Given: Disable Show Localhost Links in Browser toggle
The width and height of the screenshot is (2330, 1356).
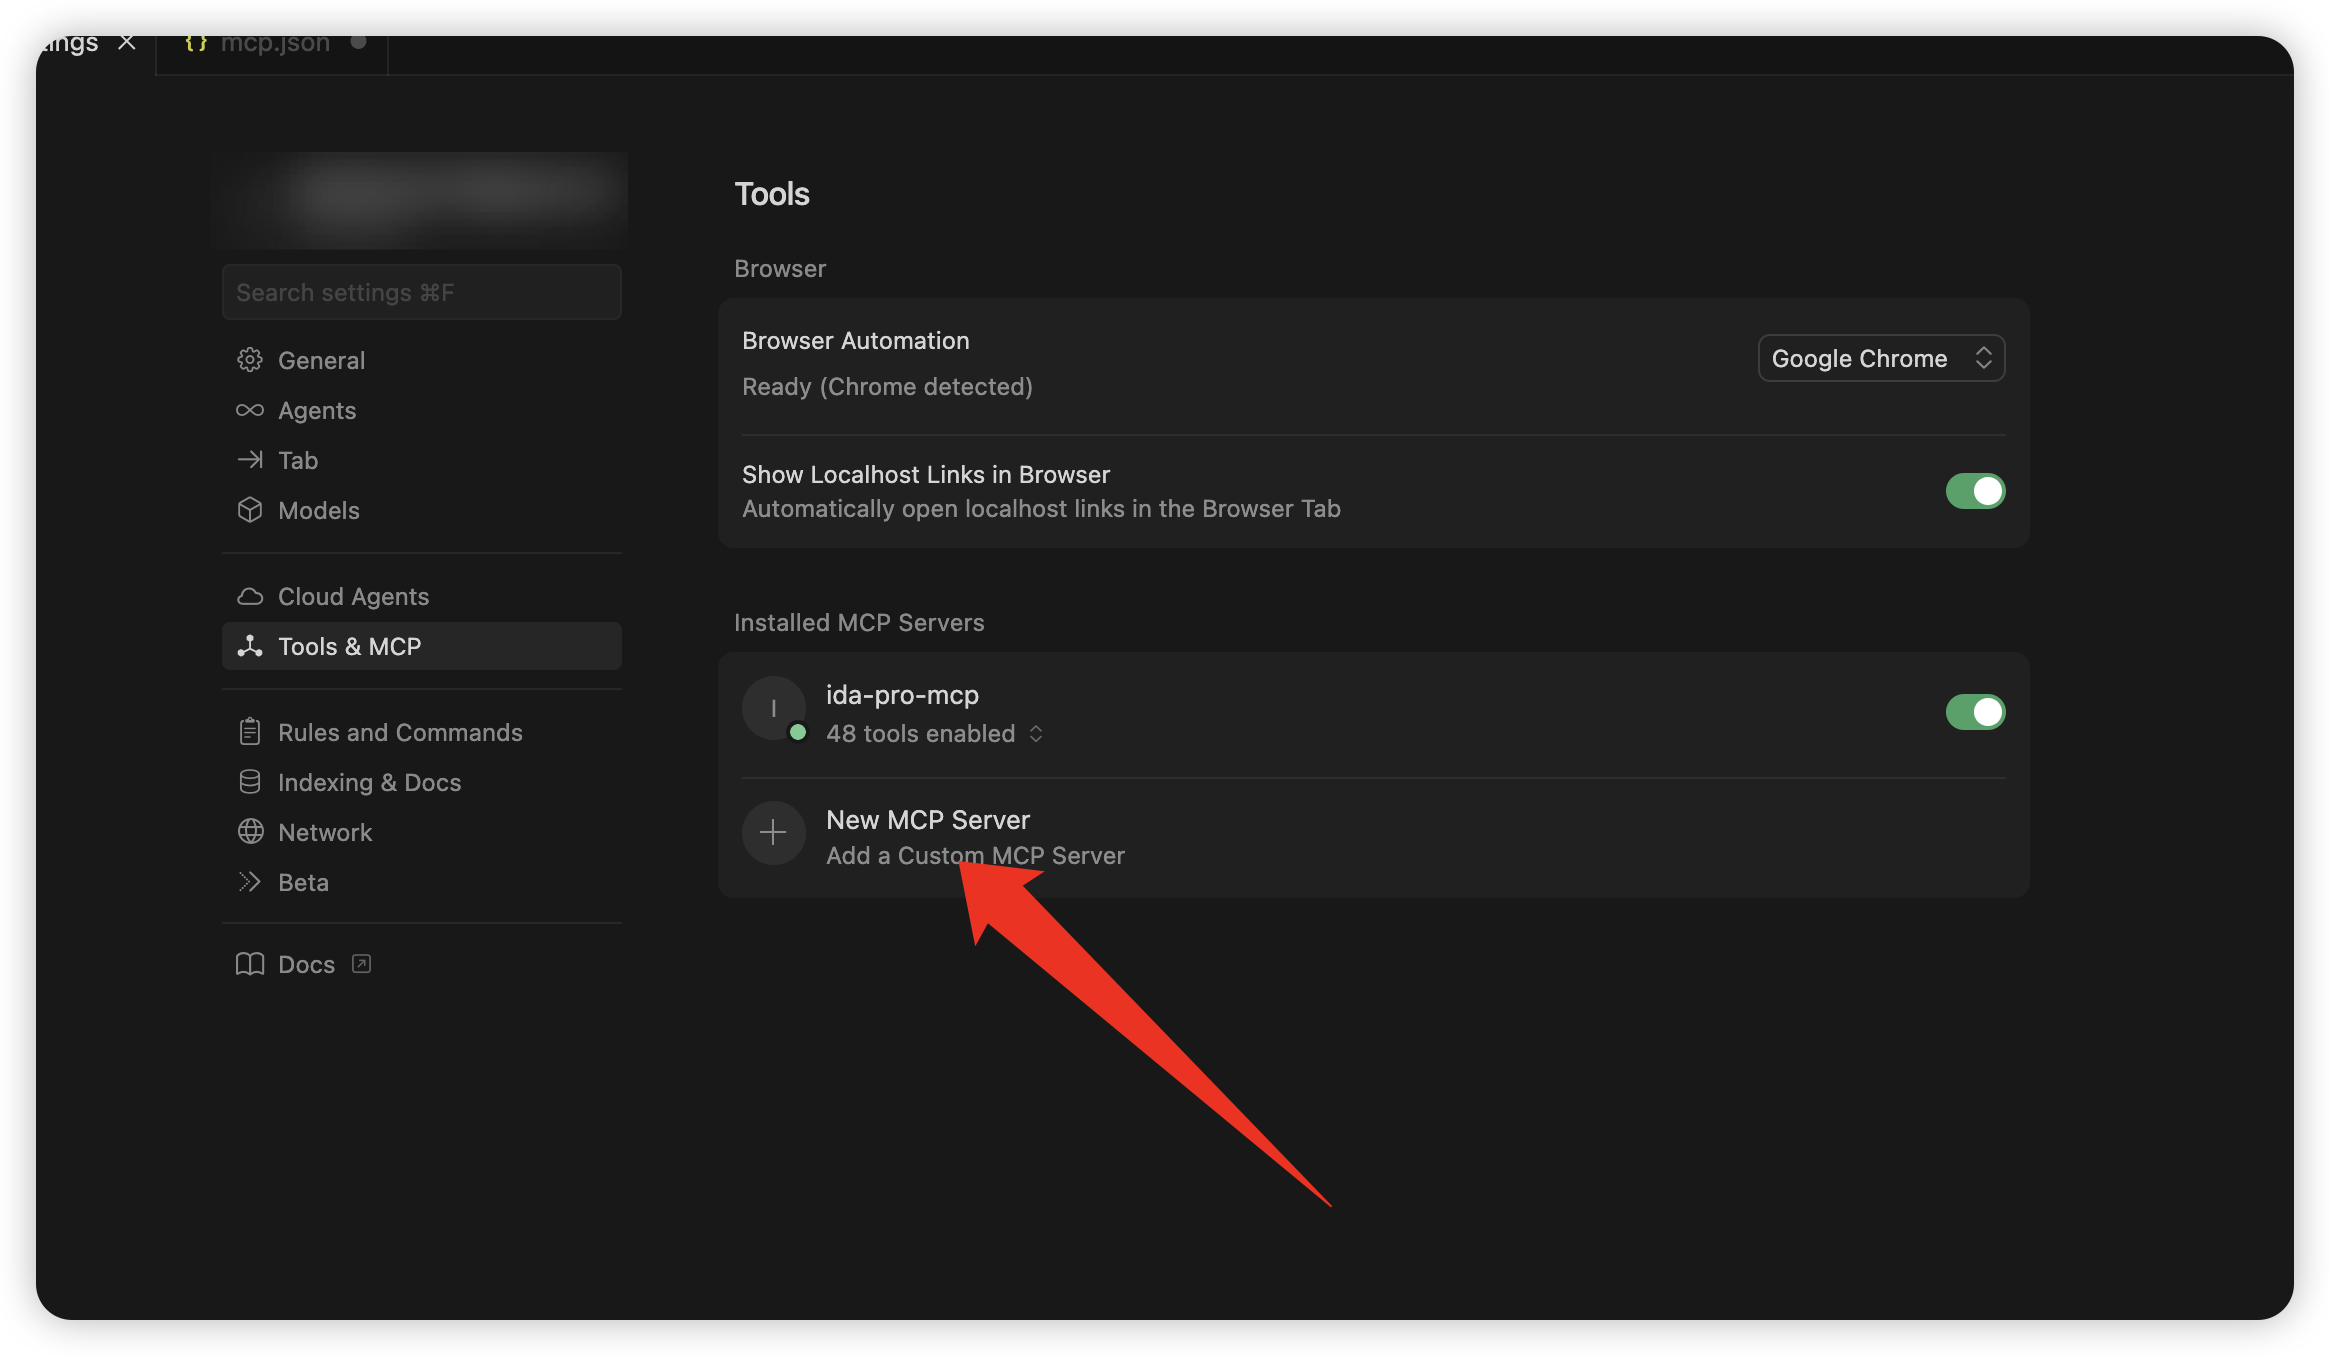Looking at the screenshot, I should [x=1974, y=491].
